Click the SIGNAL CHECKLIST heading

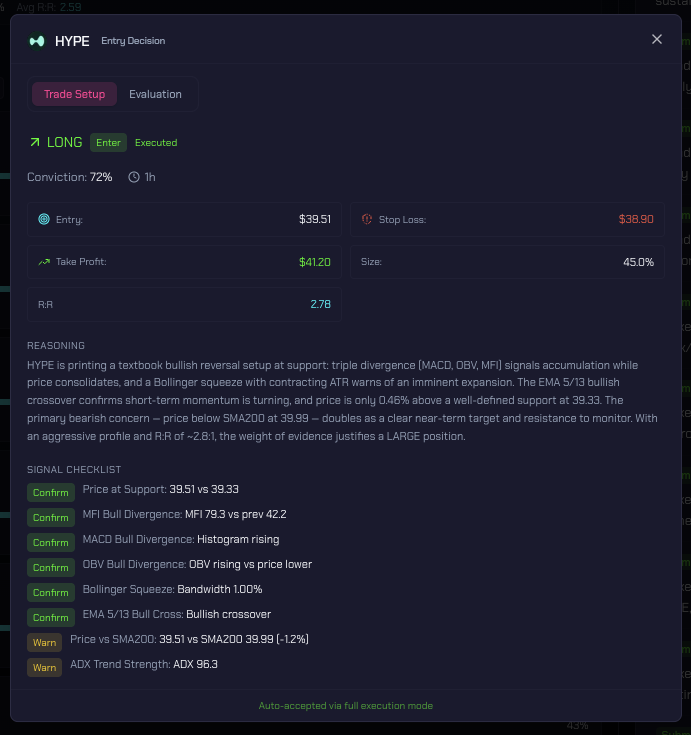pyautogui.click(x=74, y=470)
